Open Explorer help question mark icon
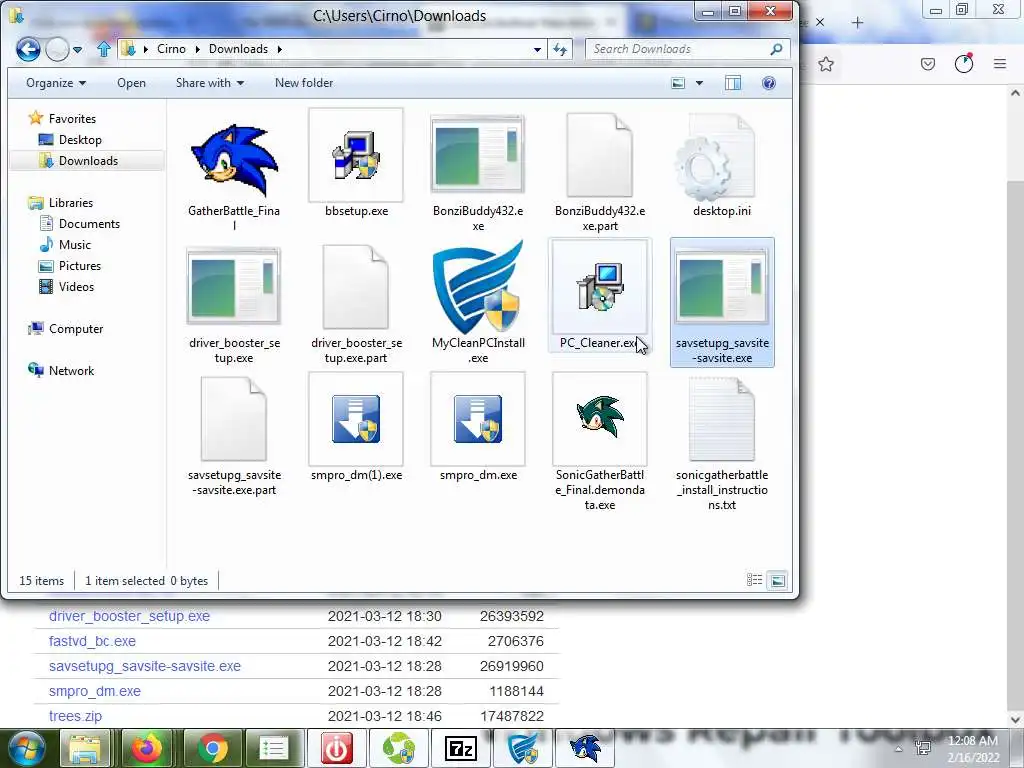Screen dimensions: 1024x768 click(769, 83)
